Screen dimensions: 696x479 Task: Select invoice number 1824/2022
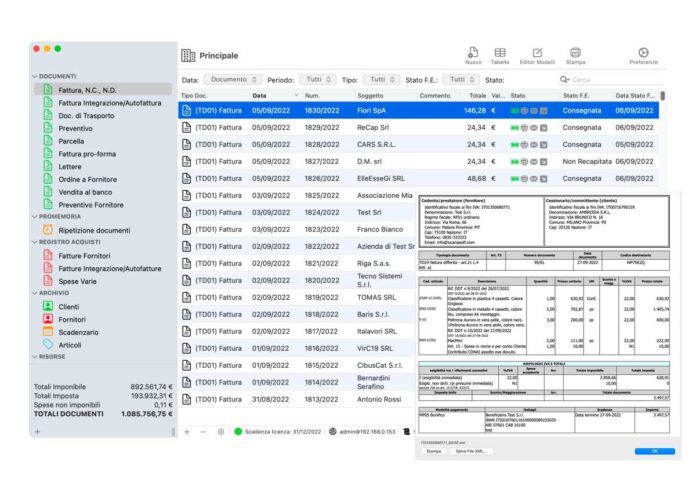pyautogui.click(x=321, y=213)
